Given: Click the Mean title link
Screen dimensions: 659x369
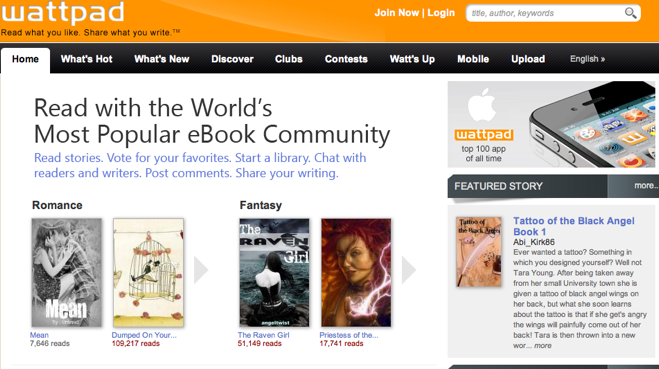Looking at the screenshot, I should point(39,335).
